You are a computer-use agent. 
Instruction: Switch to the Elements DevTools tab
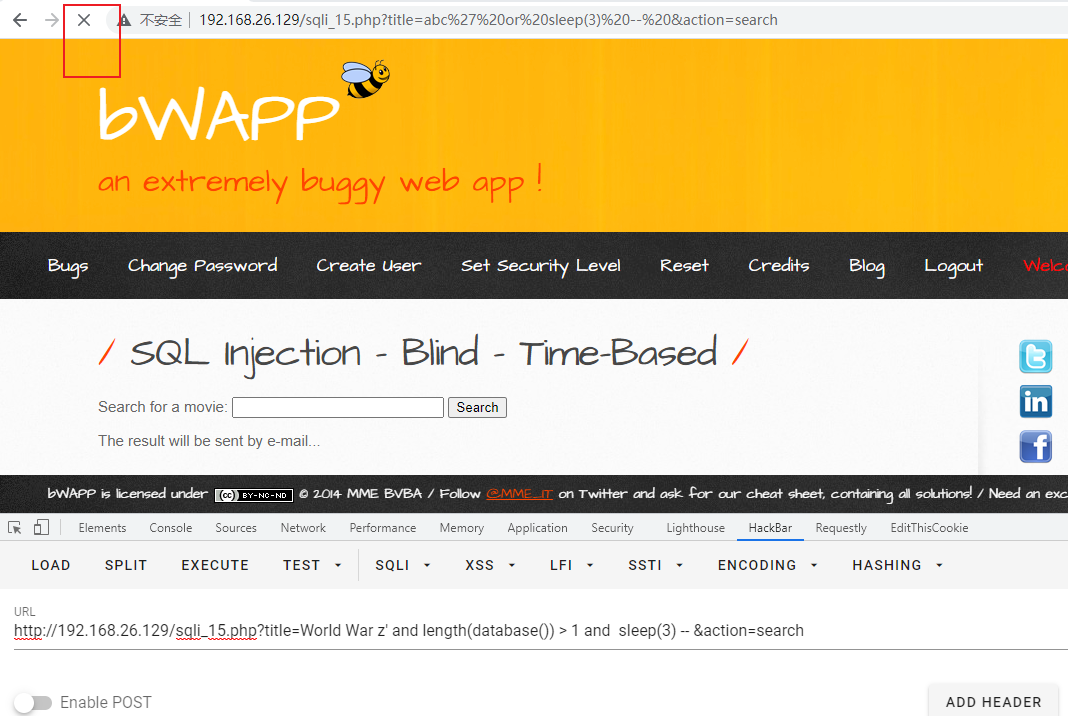point(102,528)
